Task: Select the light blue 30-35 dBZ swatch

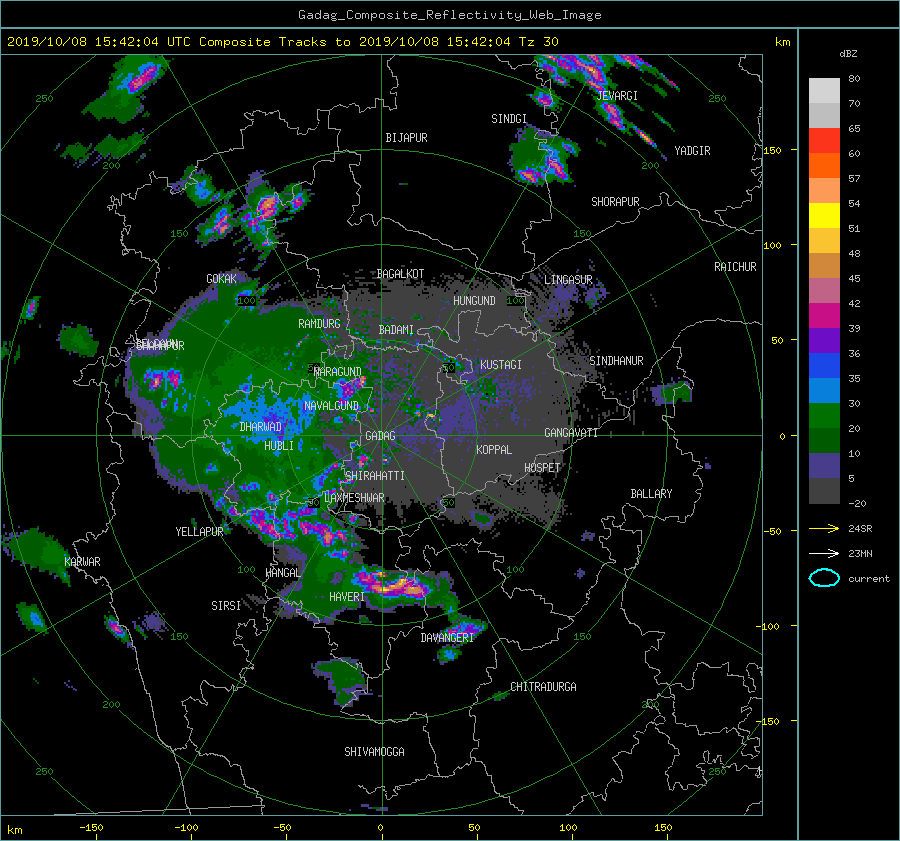Action: 824,391
